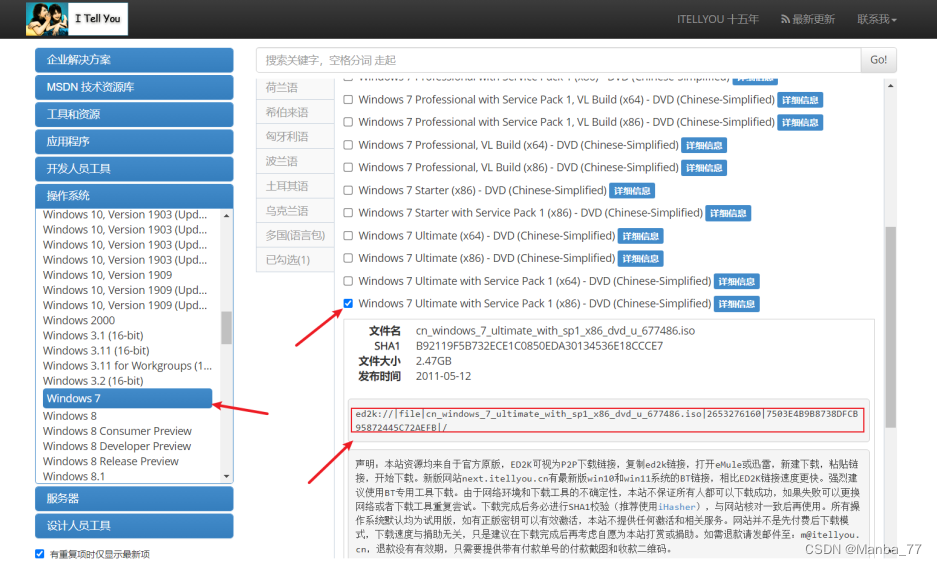Switch to the 多国(语言包) tab
937x565 pixels.
pyautogui.click(x=295, y=236)
